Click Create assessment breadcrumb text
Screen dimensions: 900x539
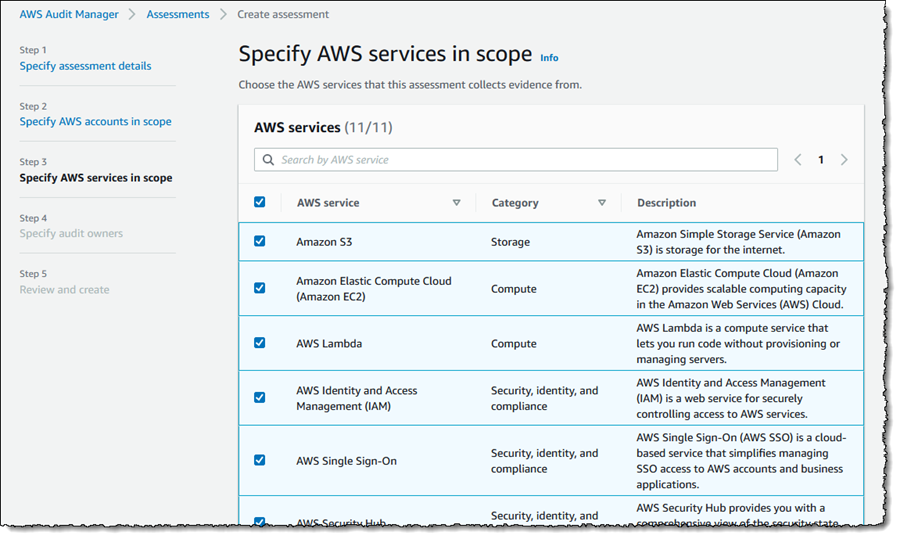click(x=283, y=14)
